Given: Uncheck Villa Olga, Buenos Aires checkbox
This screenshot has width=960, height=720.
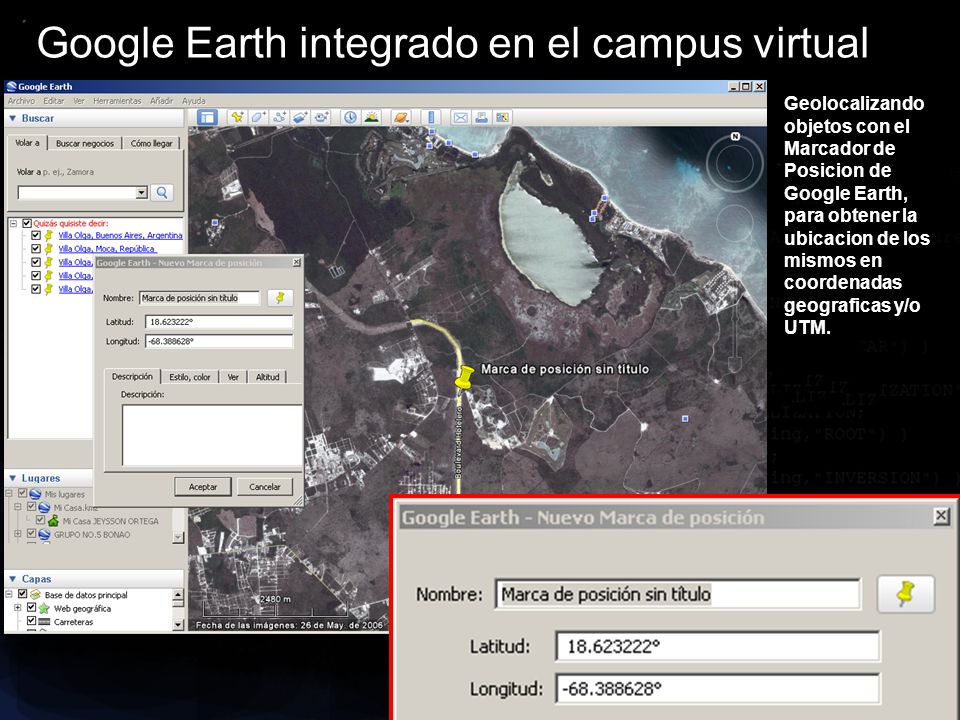Looking at the screenshot, I should click(x=36, y=235).
